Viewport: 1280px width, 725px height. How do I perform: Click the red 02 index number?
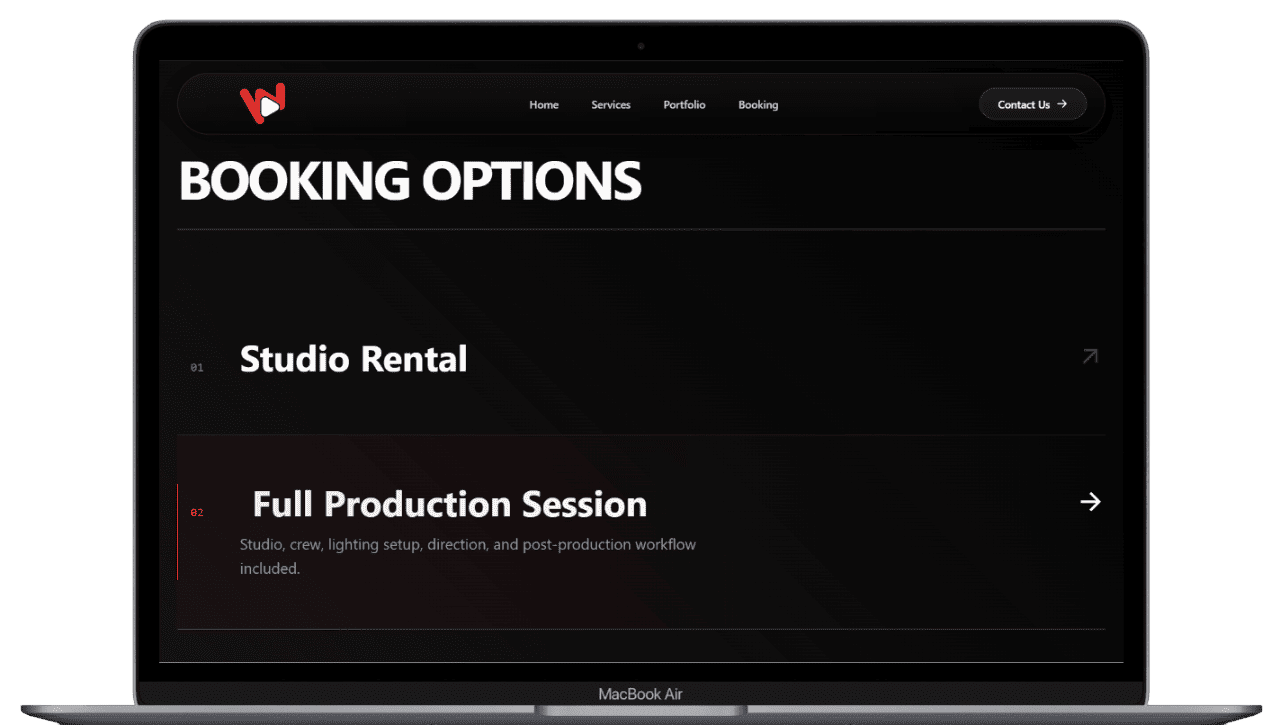point(197,513)
